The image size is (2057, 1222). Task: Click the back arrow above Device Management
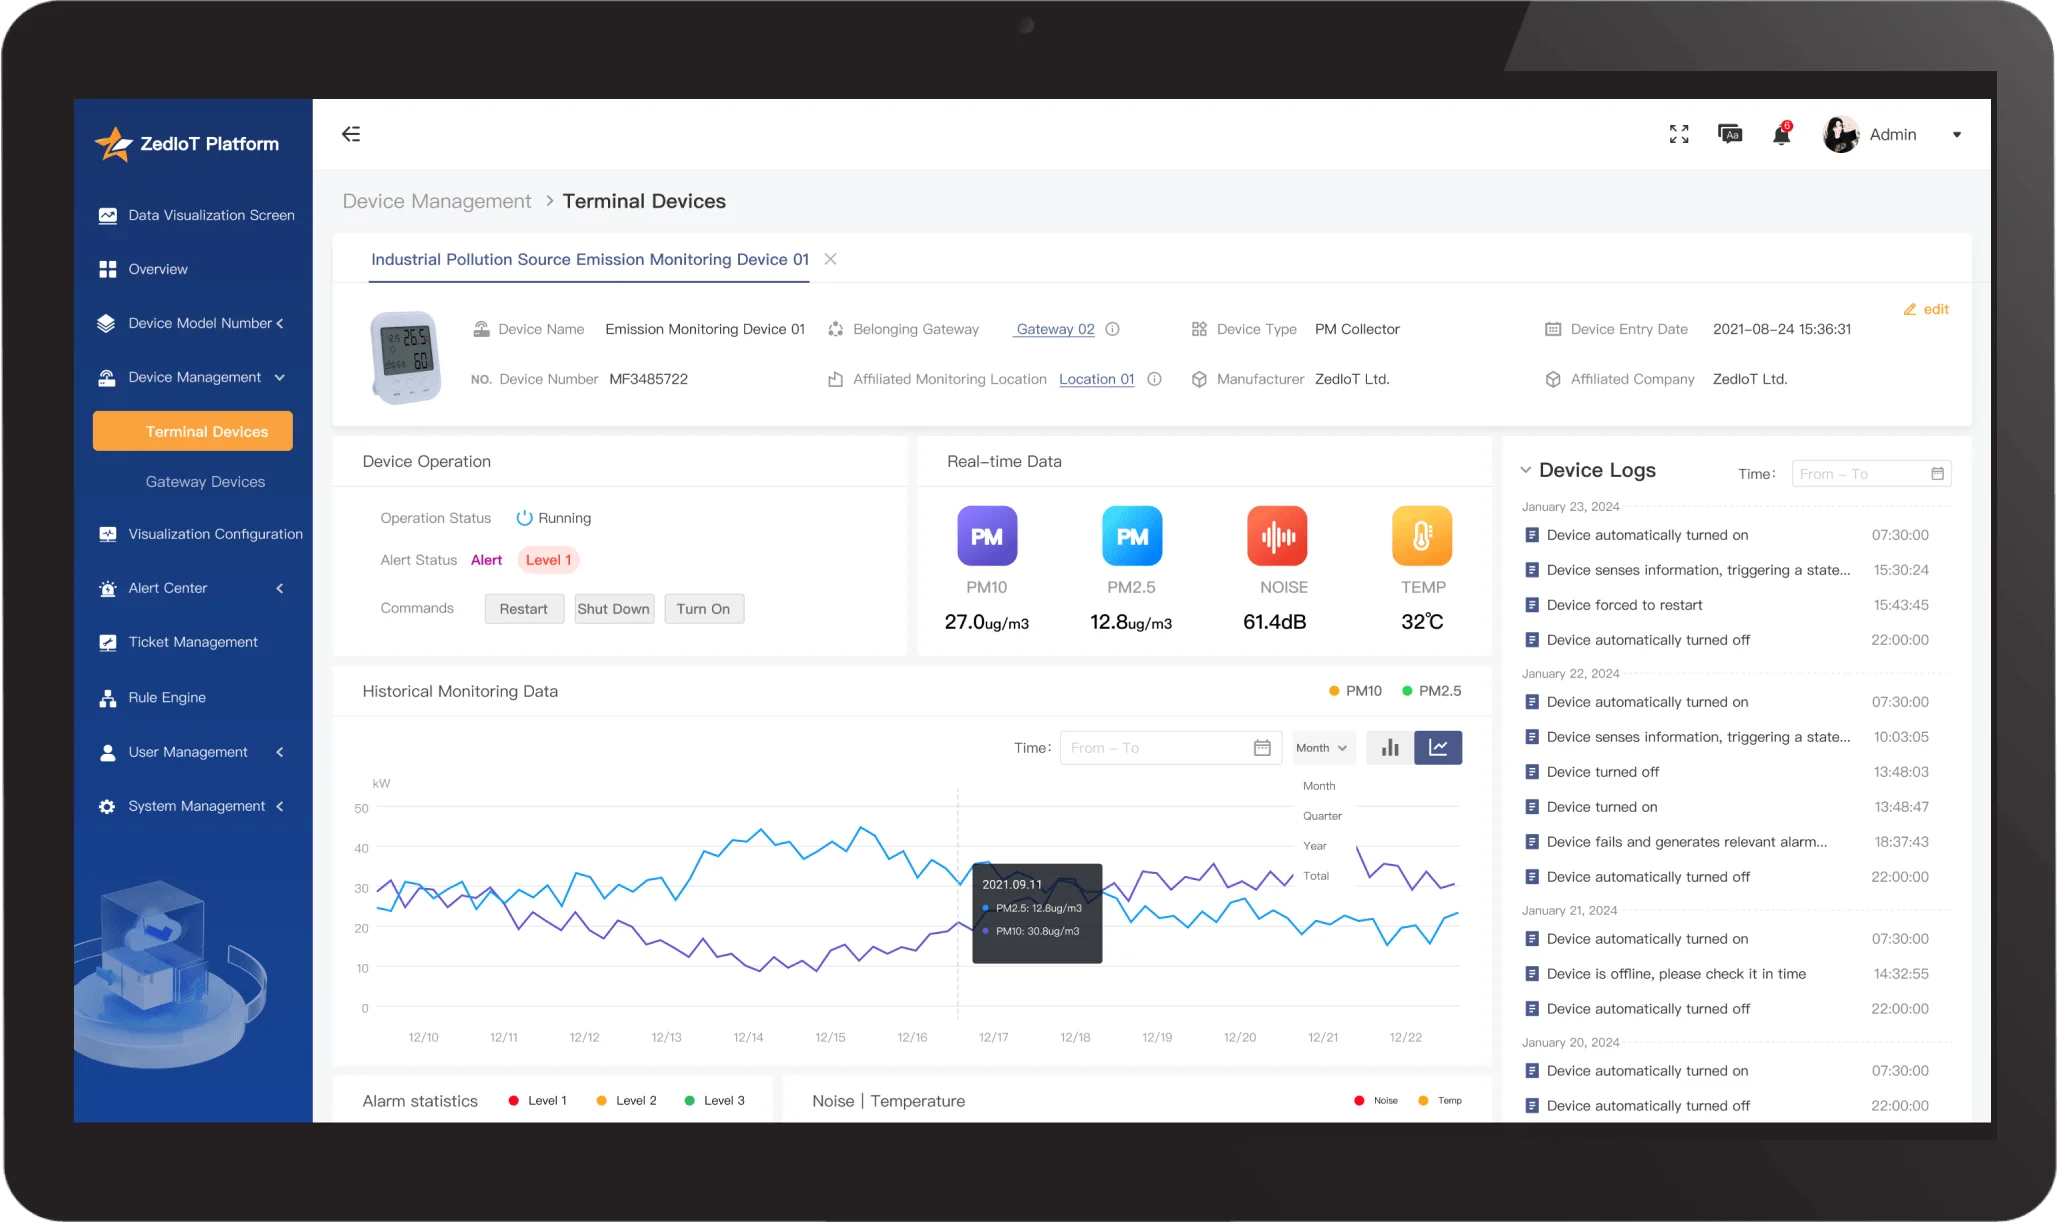pyautogui.click(x=351, y=133)
